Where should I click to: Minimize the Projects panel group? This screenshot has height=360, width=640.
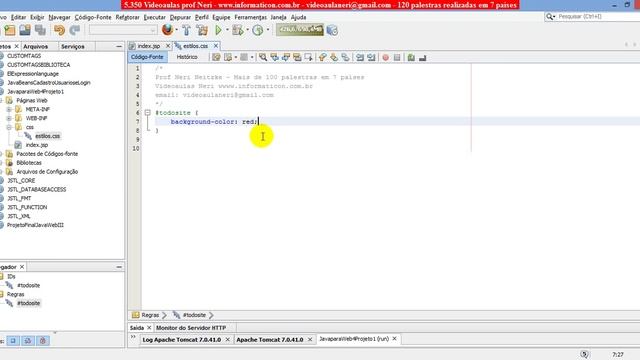(119, 47)
